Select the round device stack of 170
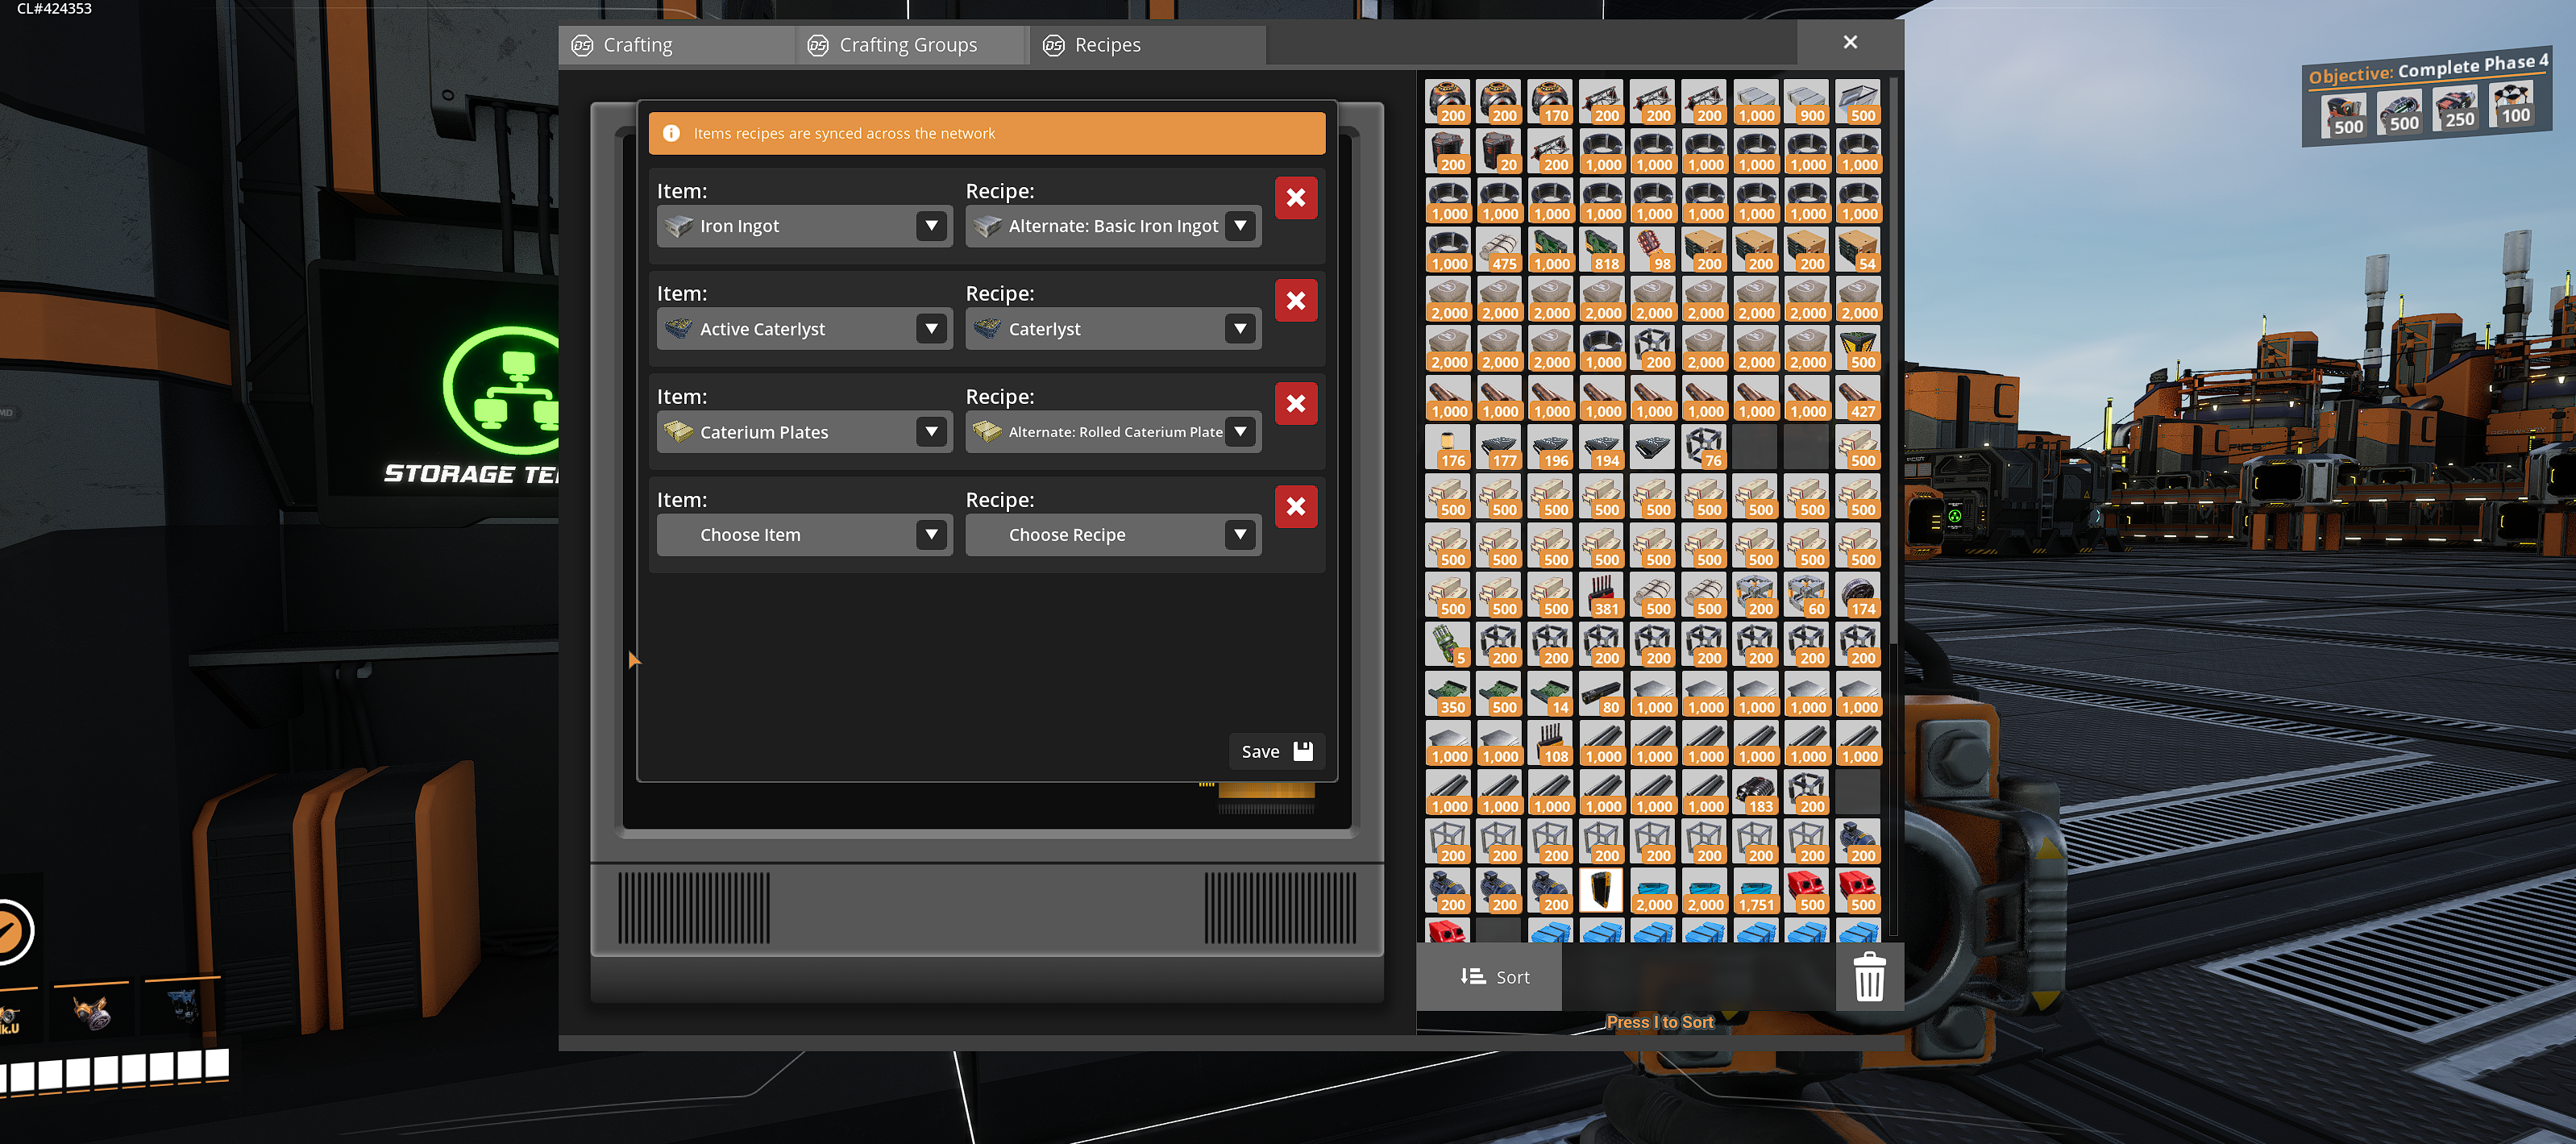The image size is (2576, 1144). pyautogui.click(x=1550, y=102)
